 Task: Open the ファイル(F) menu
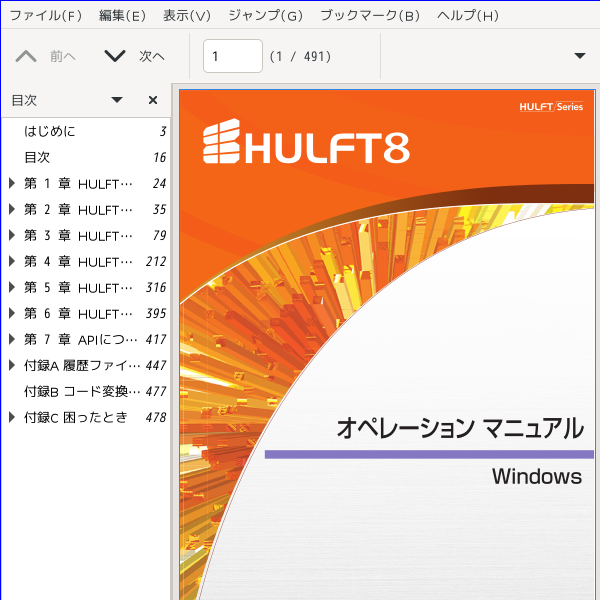[46, 15]
